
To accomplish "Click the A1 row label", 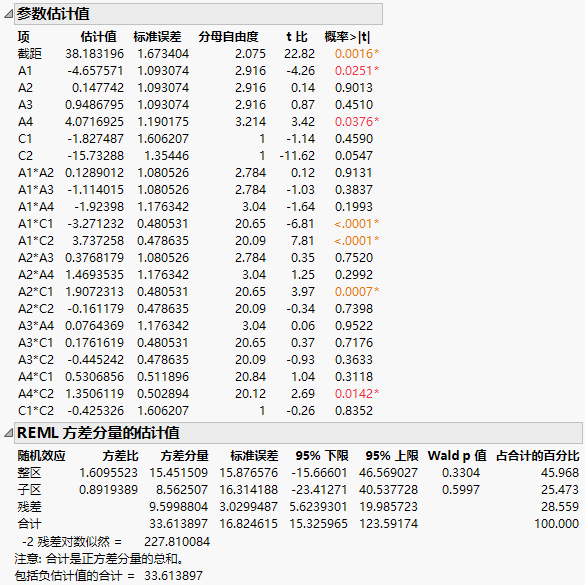I will pos(25,71).
